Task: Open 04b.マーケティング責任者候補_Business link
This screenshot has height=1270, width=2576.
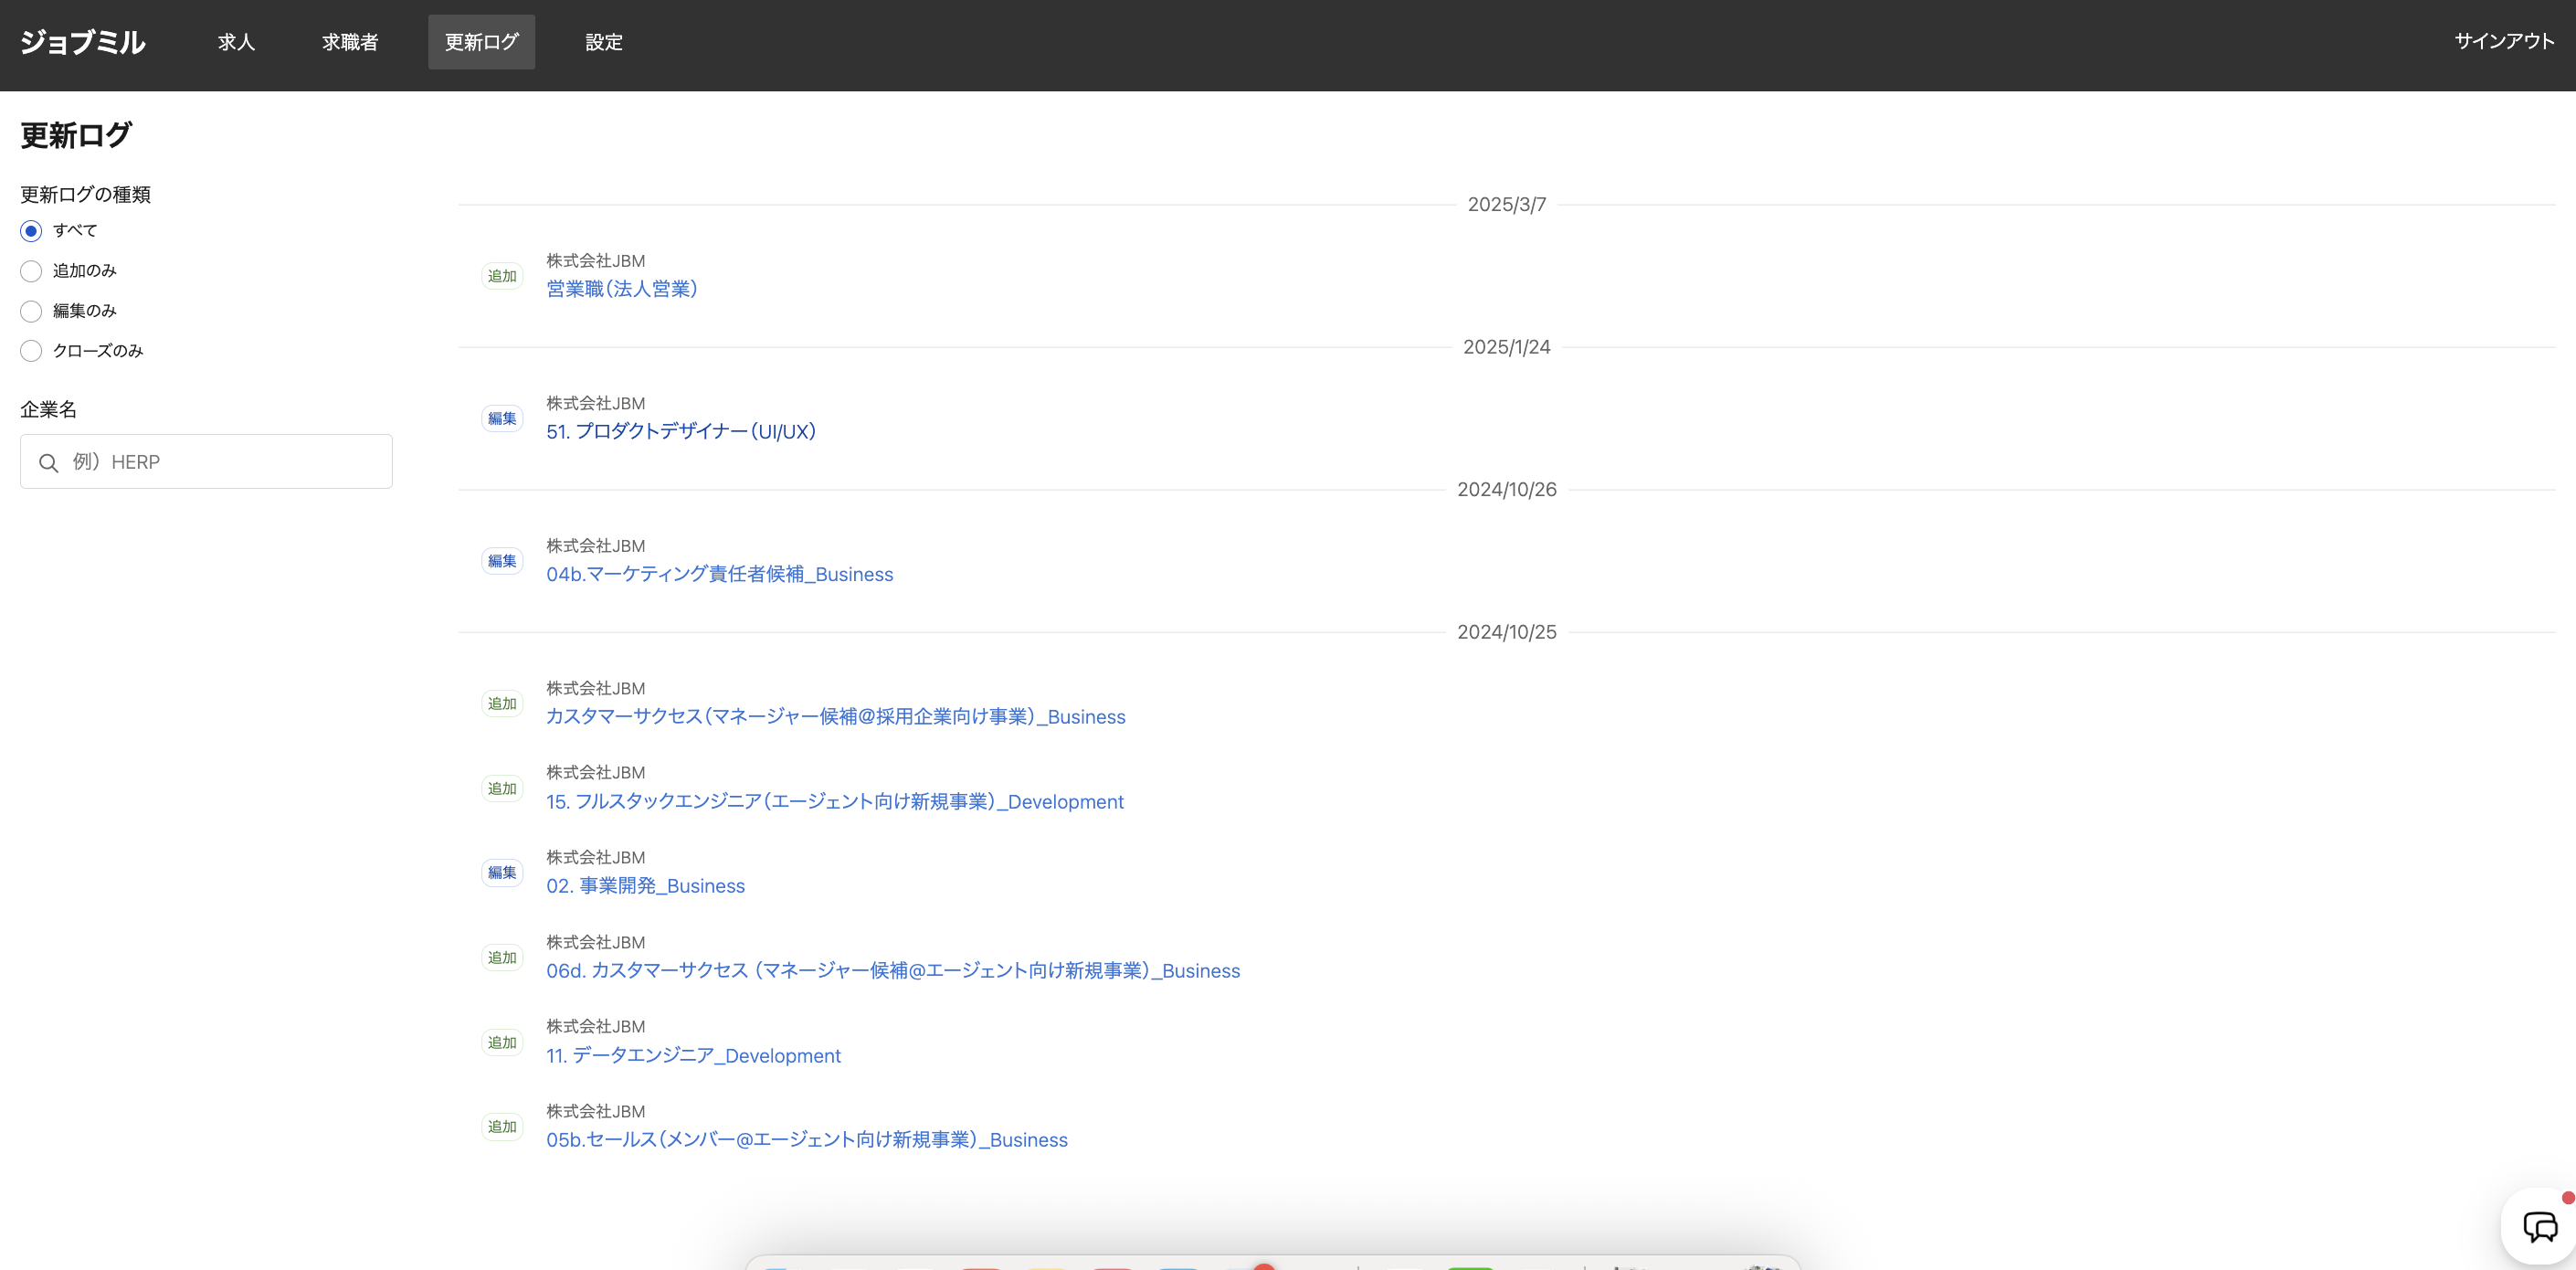Action: [x=719, y=574]
